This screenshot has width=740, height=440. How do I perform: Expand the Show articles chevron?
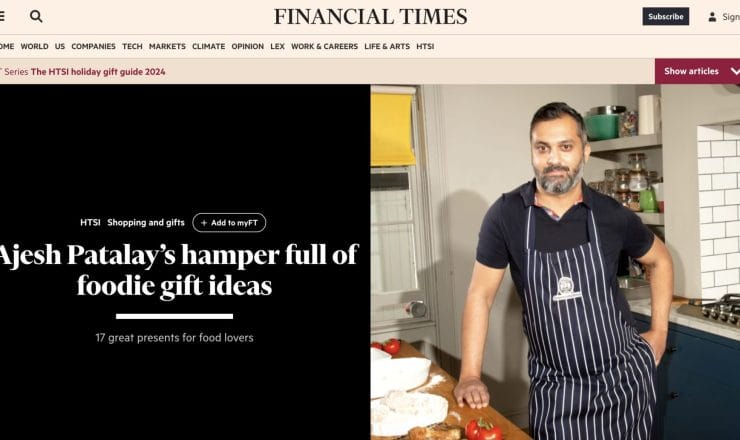coord(735,71)
